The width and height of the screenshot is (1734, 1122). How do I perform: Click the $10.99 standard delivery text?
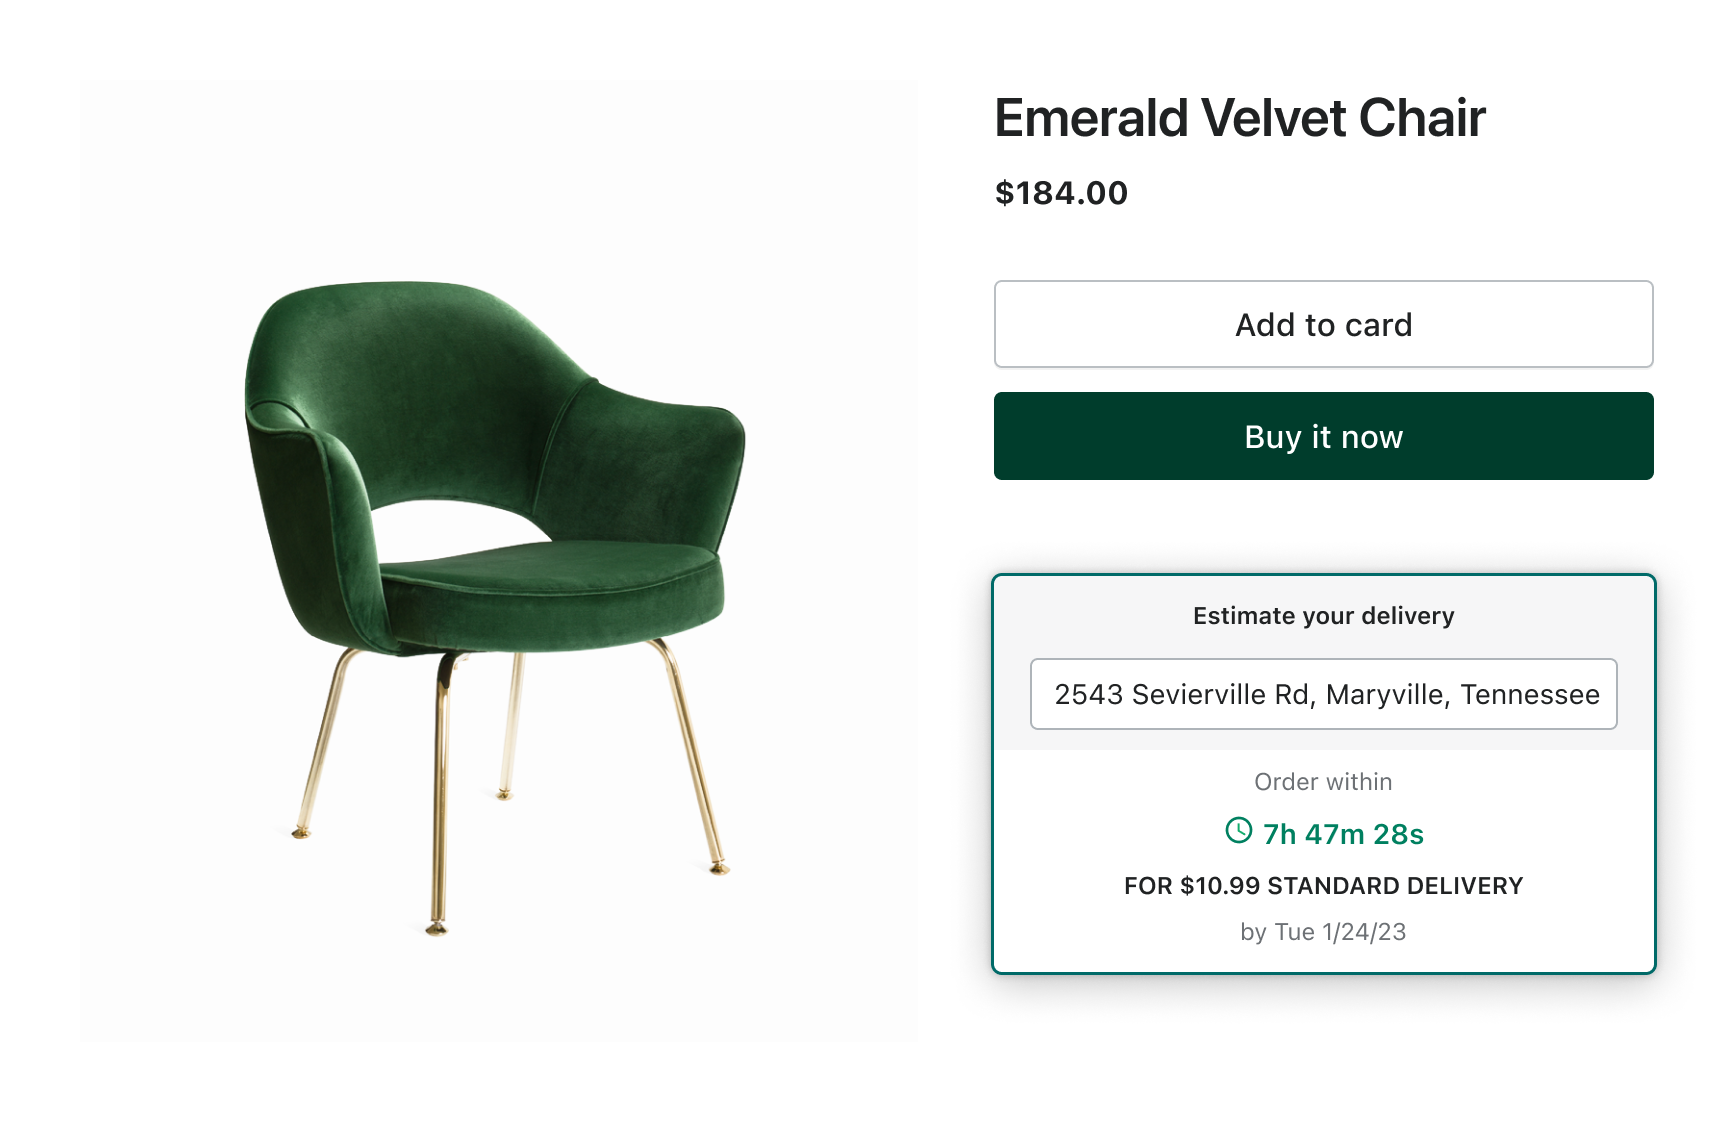(x=1323, y=886)
